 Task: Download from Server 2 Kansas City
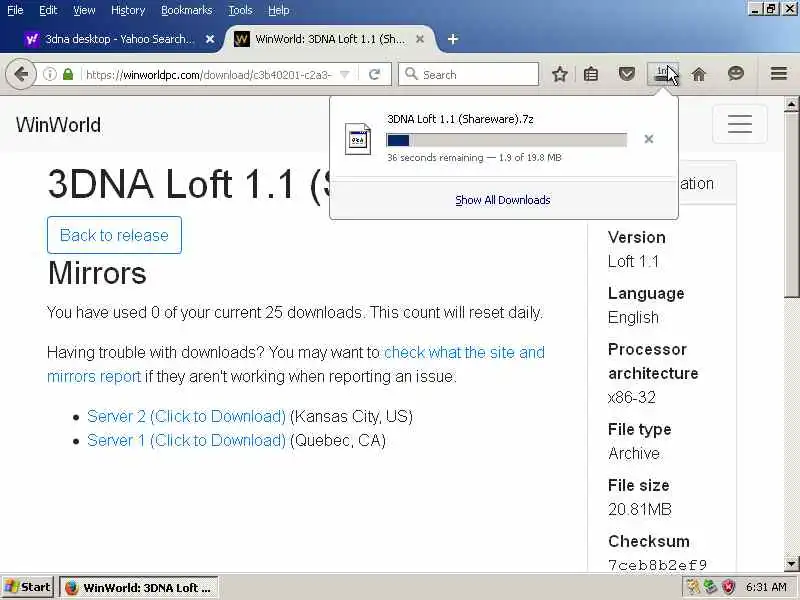point(186,416)
